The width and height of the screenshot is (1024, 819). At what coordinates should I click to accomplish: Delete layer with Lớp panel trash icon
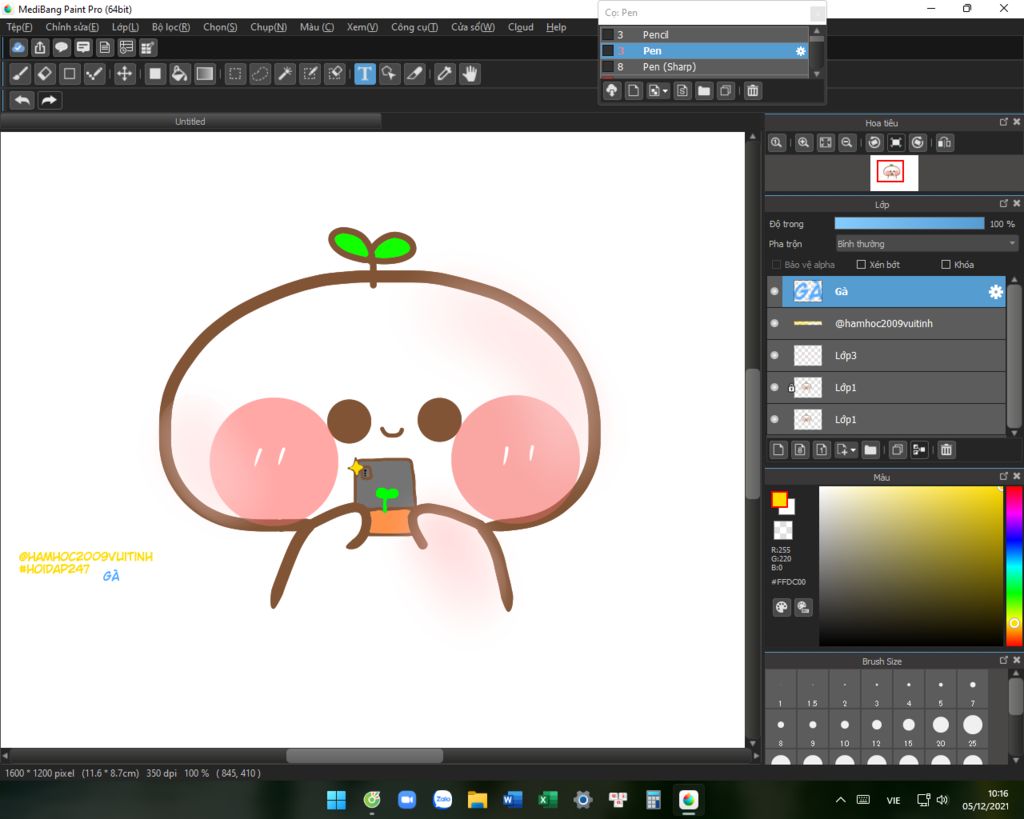[x=946, y=449]
